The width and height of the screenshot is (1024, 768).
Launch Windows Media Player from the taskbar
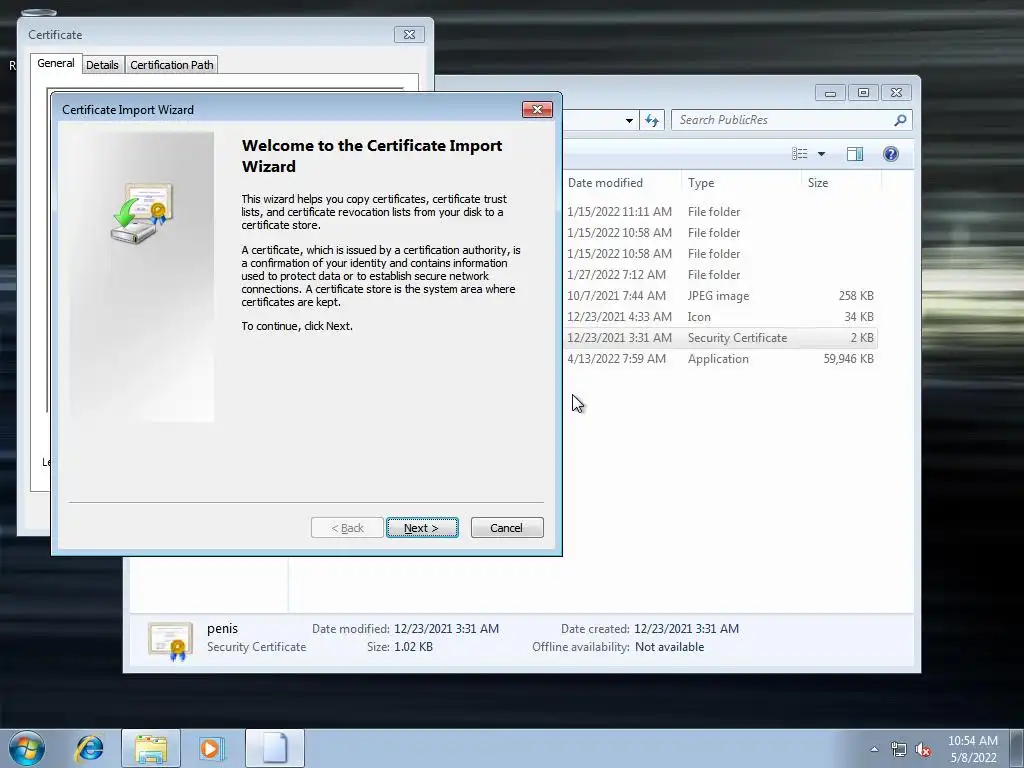(212, 748)
